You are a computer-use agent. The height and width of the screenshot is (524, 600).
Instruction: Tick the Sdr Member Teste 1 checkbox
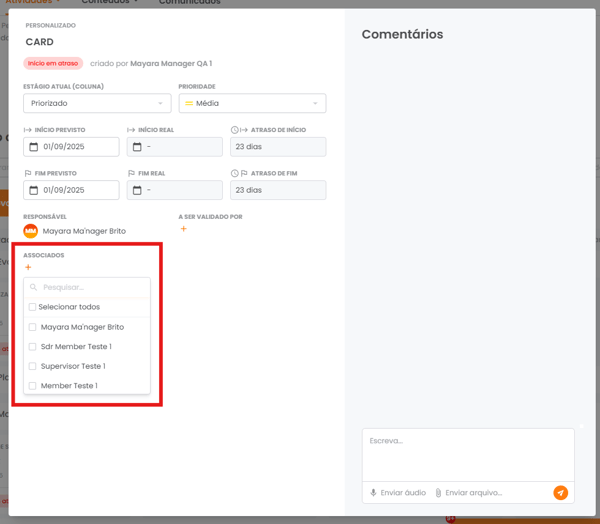(x=33, y=347)
